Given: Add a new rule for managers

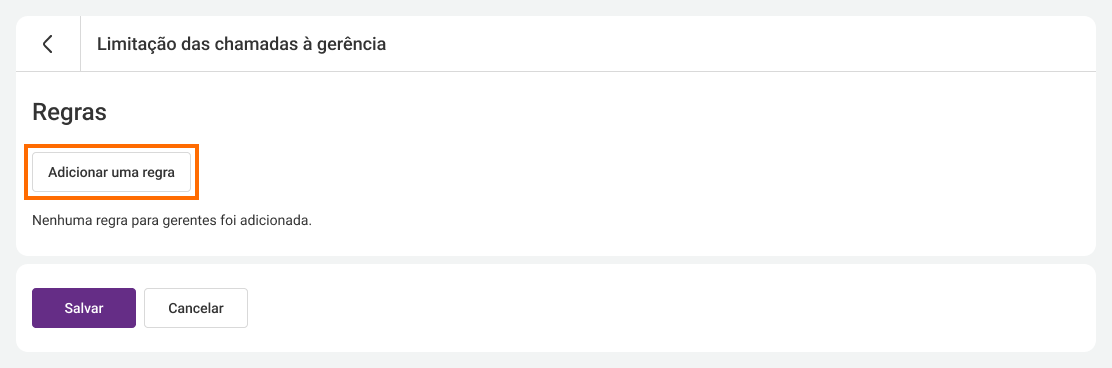Looking at the screenshot, I should coord(111,172).
